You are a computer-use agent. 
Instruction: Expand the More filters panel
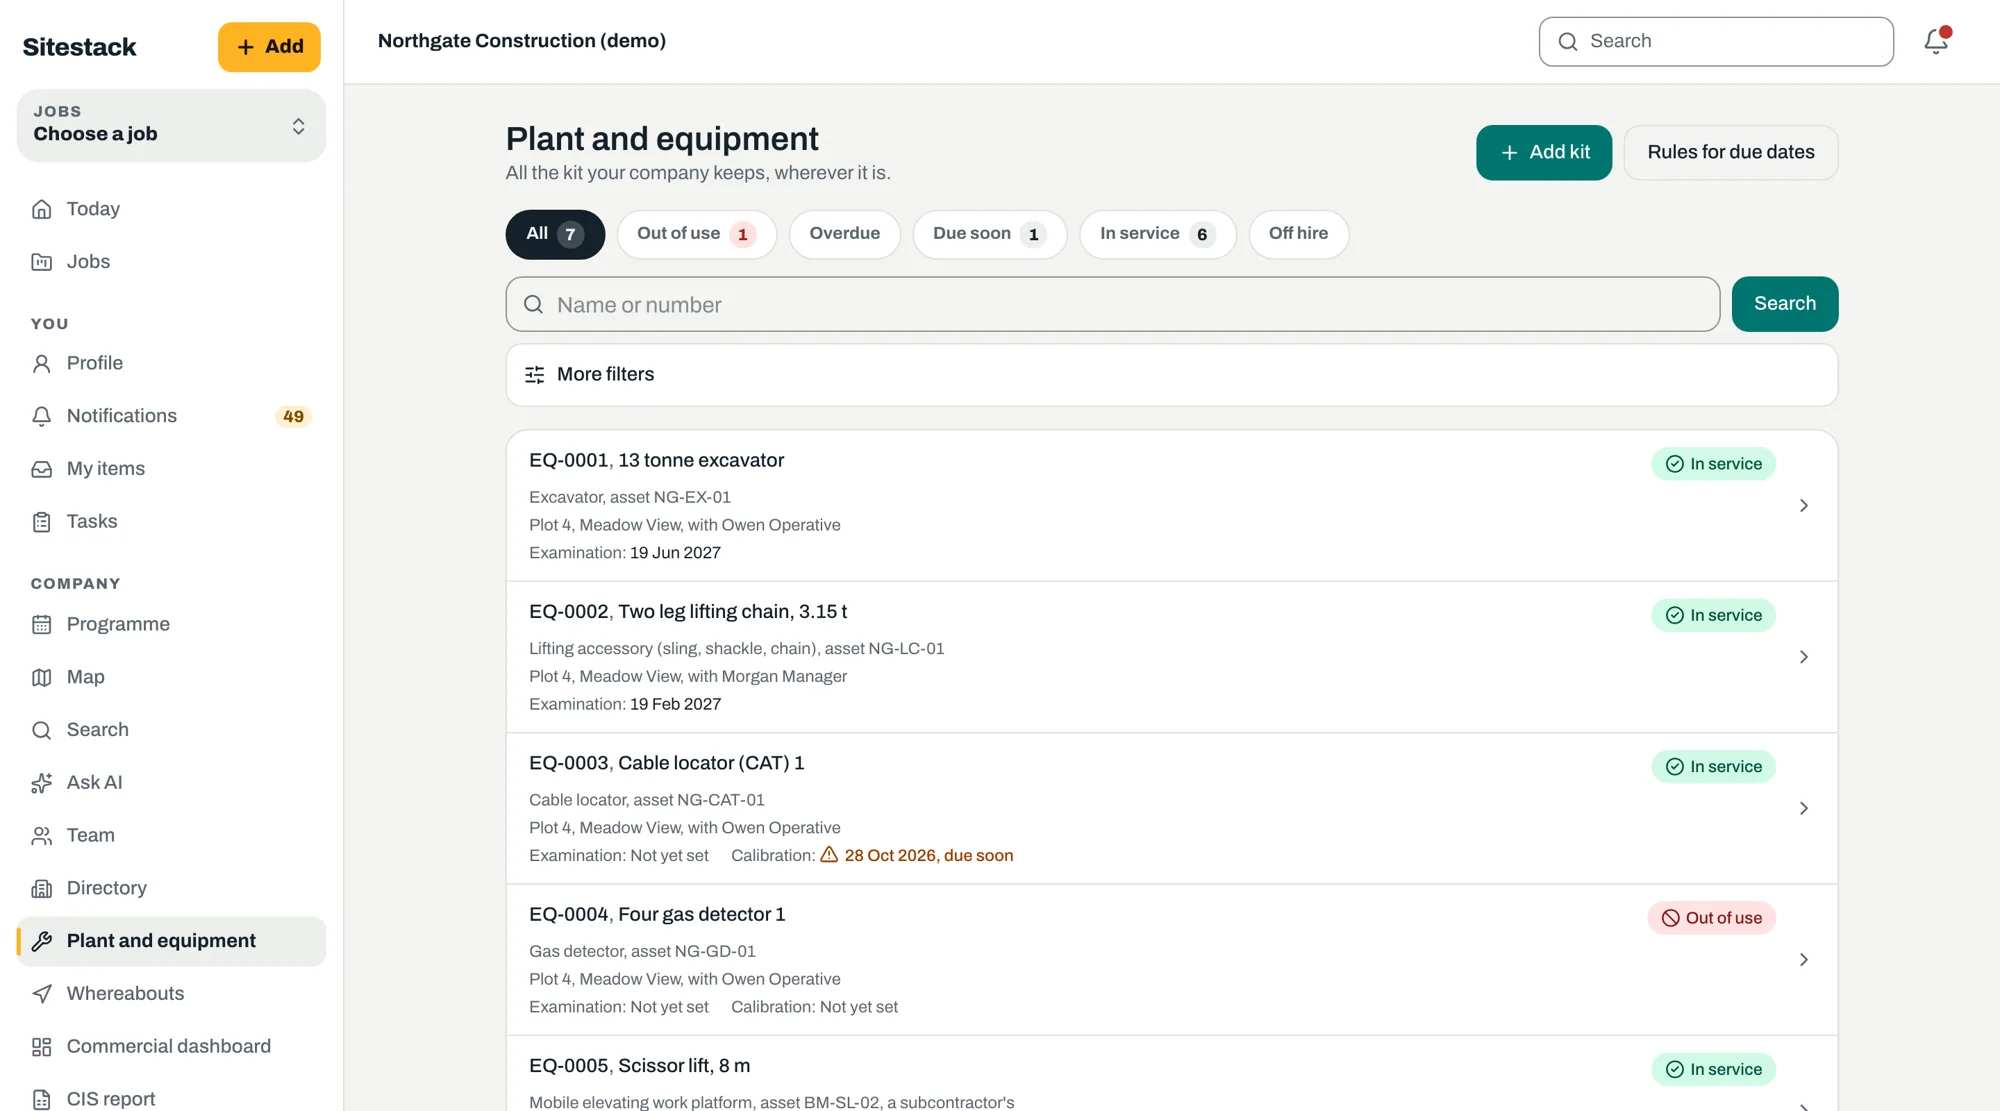point(1171,375)
